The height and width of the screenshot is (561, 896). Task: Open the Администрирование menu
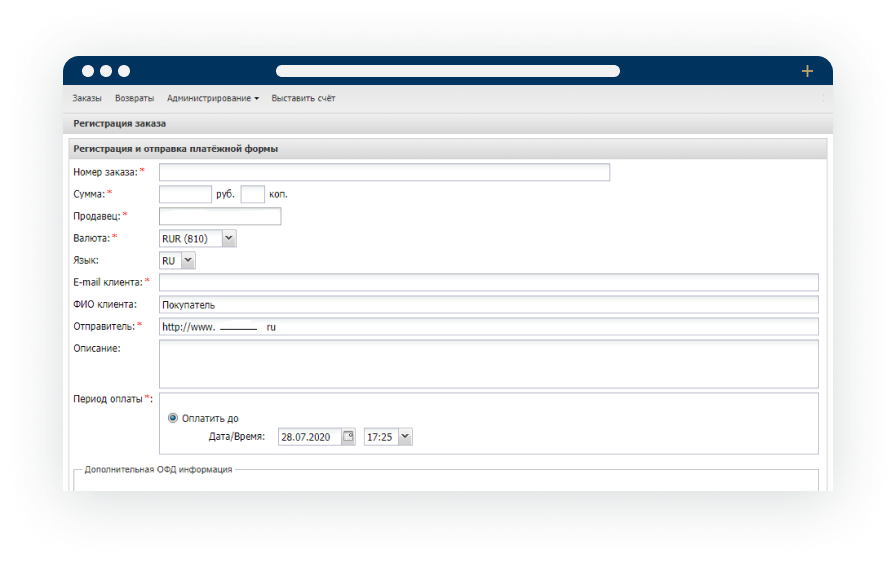[x=213, y=99]
